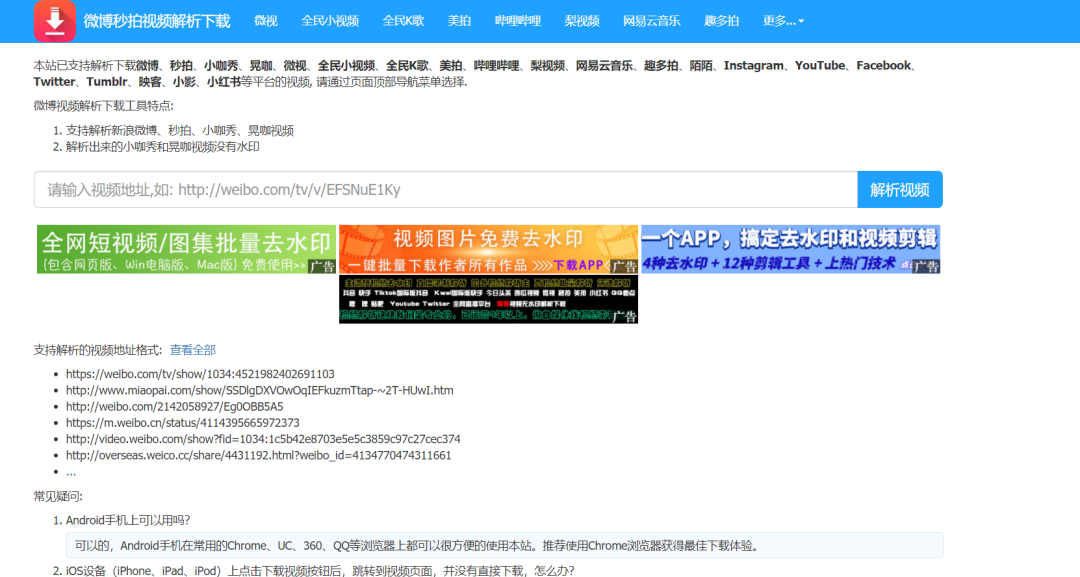Click the 下载APP banner advertisement
The width and height of the screenshot is (1080, 577).
coord(486,248)
